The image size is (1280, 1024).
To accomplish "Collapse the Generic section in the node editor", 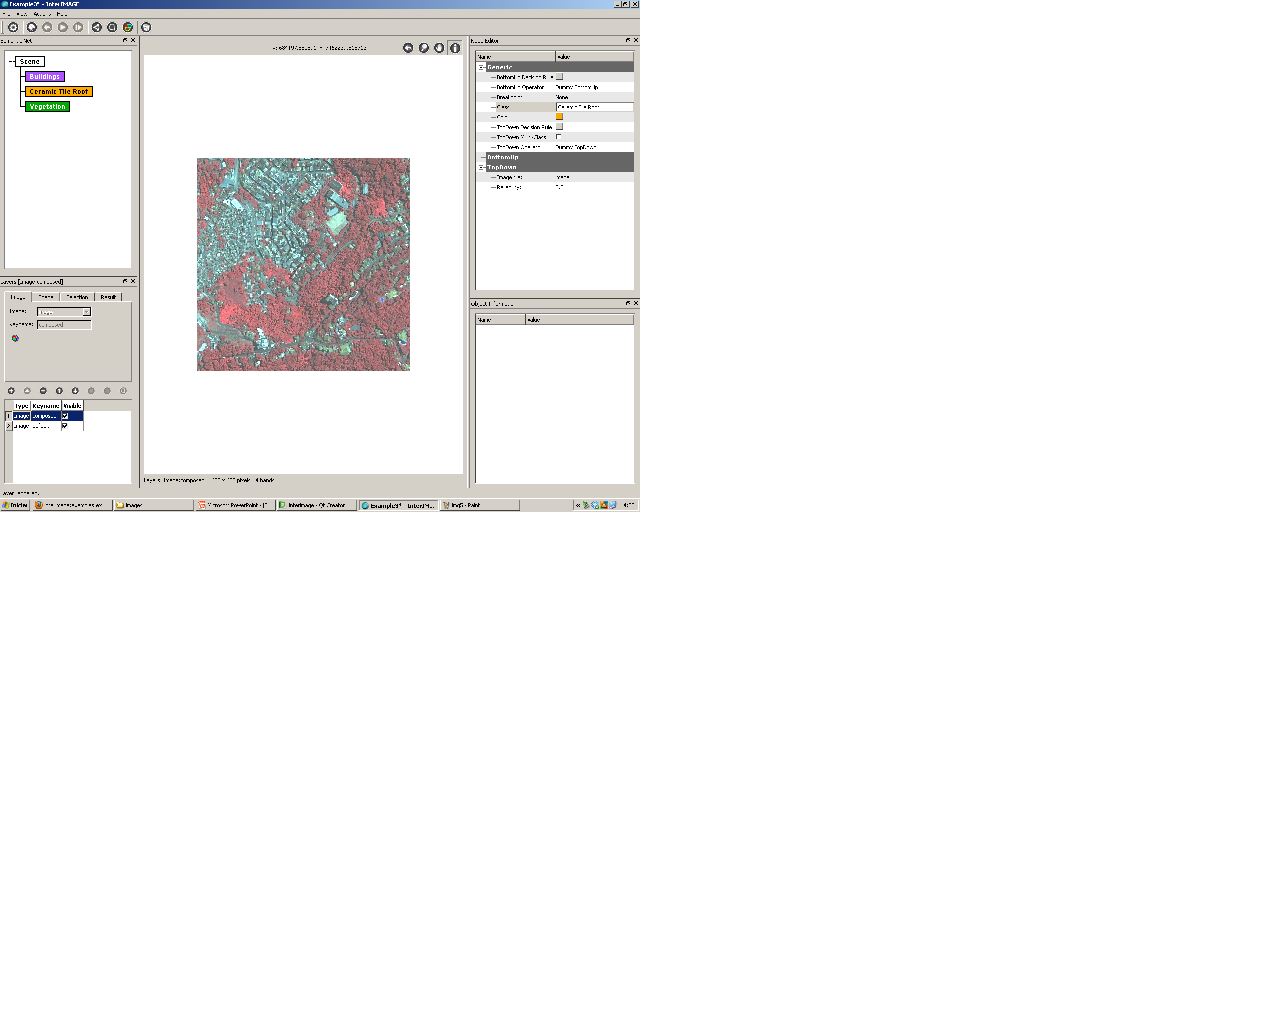I will (481, 68).
